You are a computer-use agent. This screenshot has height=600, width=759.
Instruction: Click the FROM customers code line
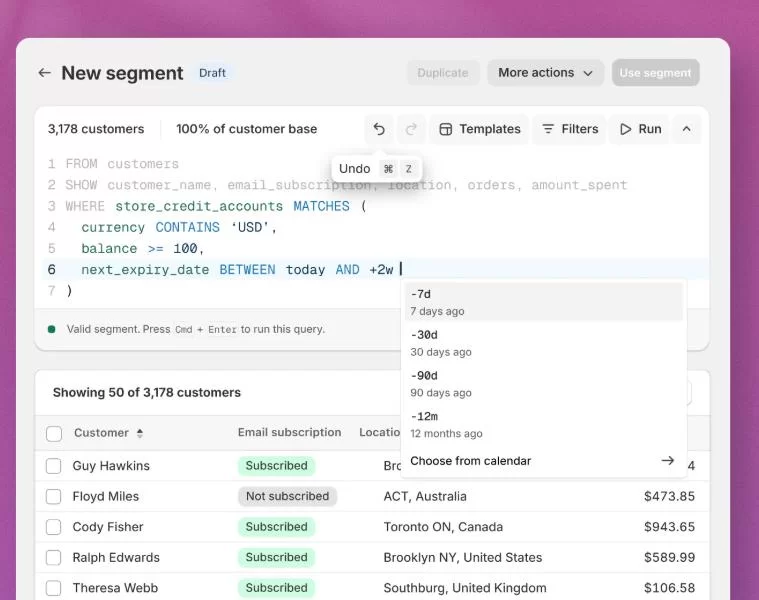point(122,164)
